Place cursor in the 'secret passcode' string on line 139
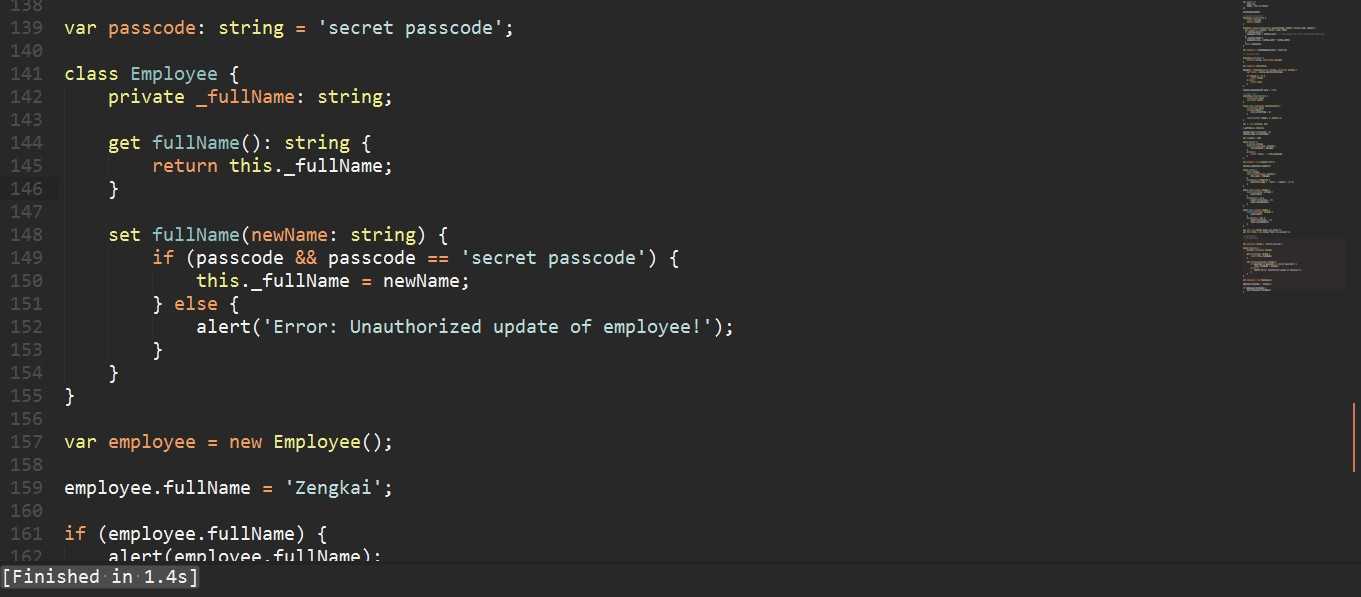1361x597 pixels. click(411, 28)
